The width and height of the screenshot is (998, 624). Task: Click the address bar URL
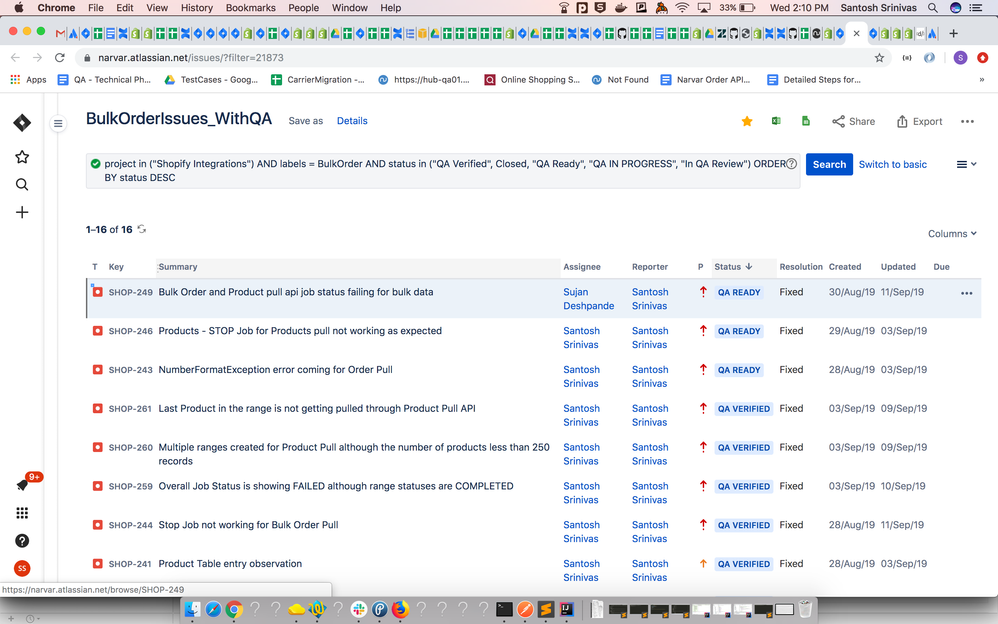pos(191,57)
